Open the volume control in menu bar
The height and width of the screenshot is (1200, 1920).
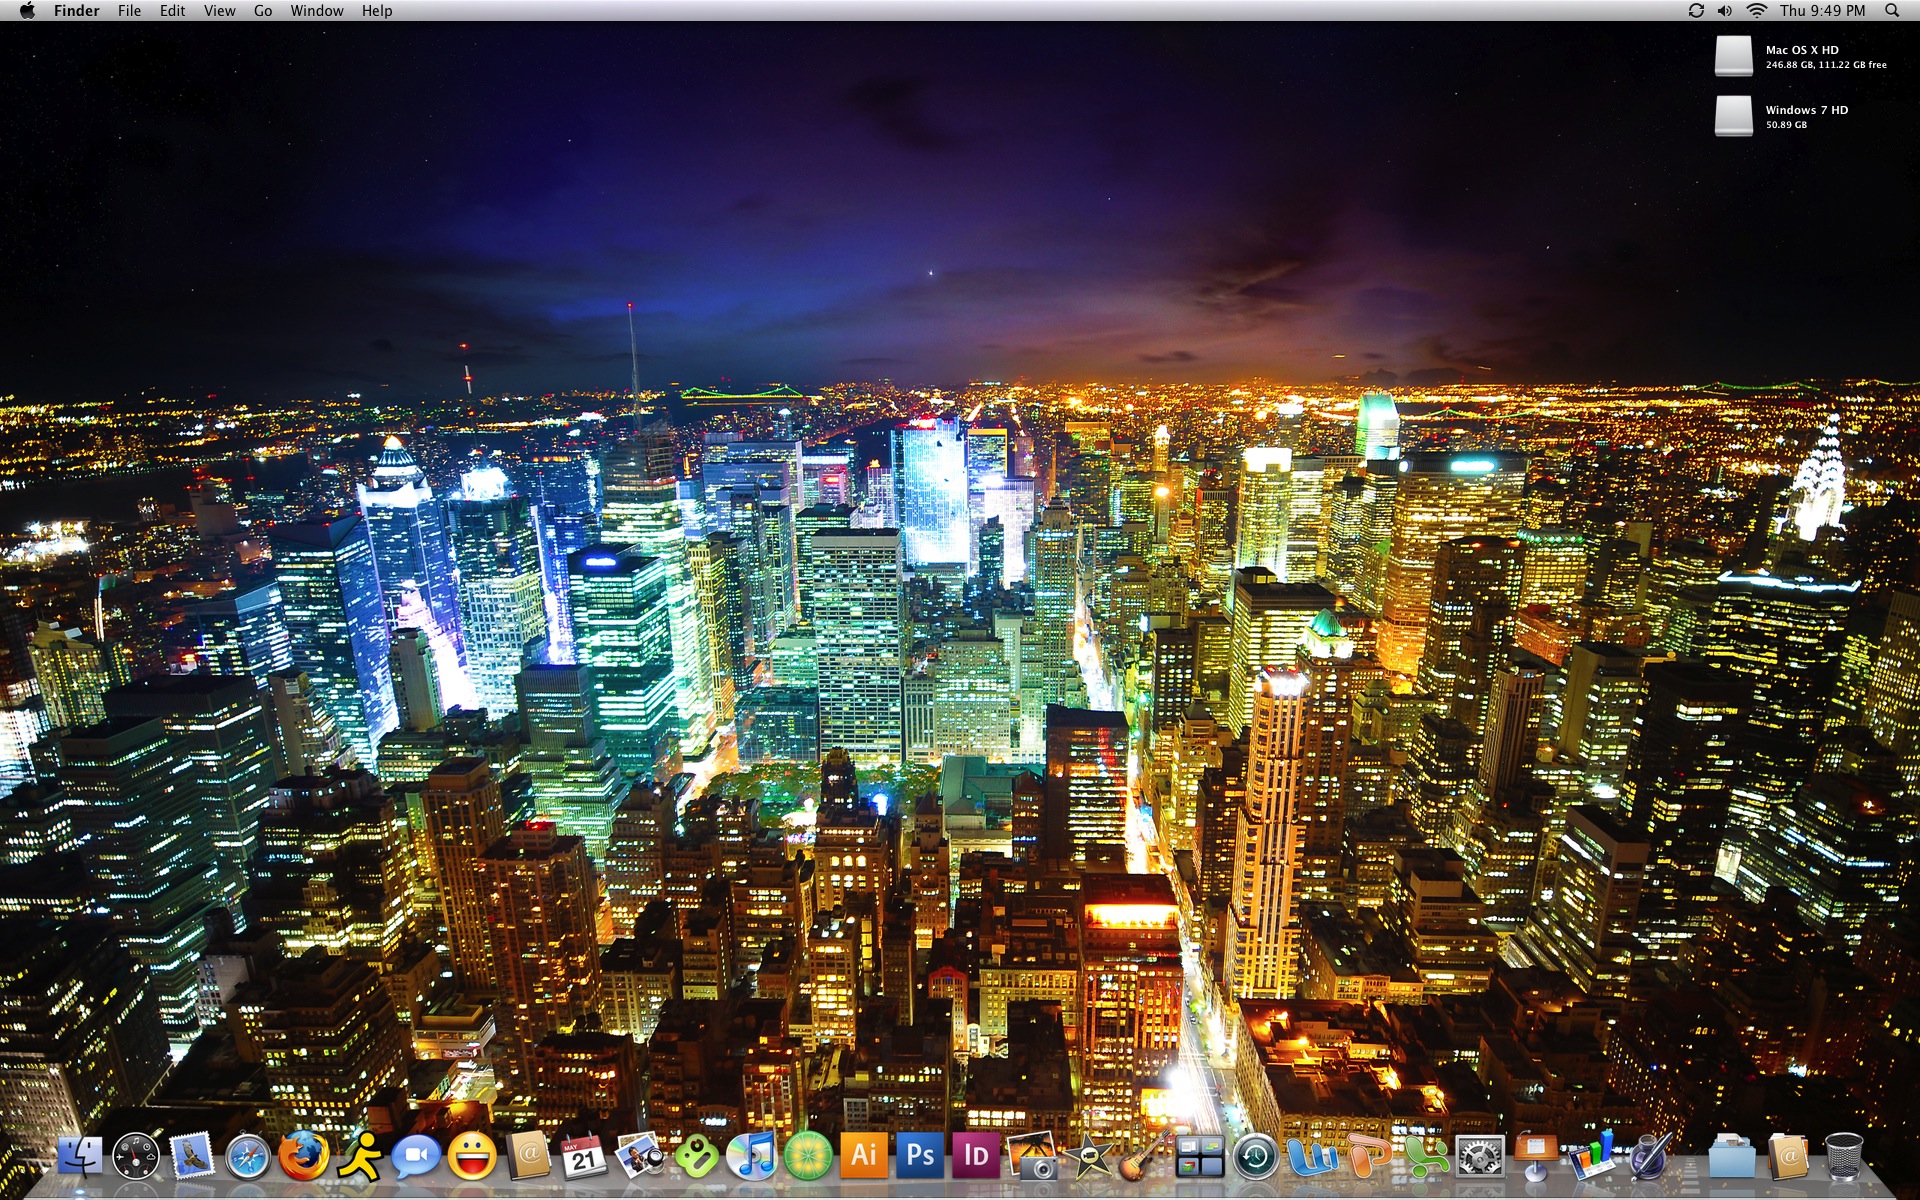click(x=1725, y=10)
